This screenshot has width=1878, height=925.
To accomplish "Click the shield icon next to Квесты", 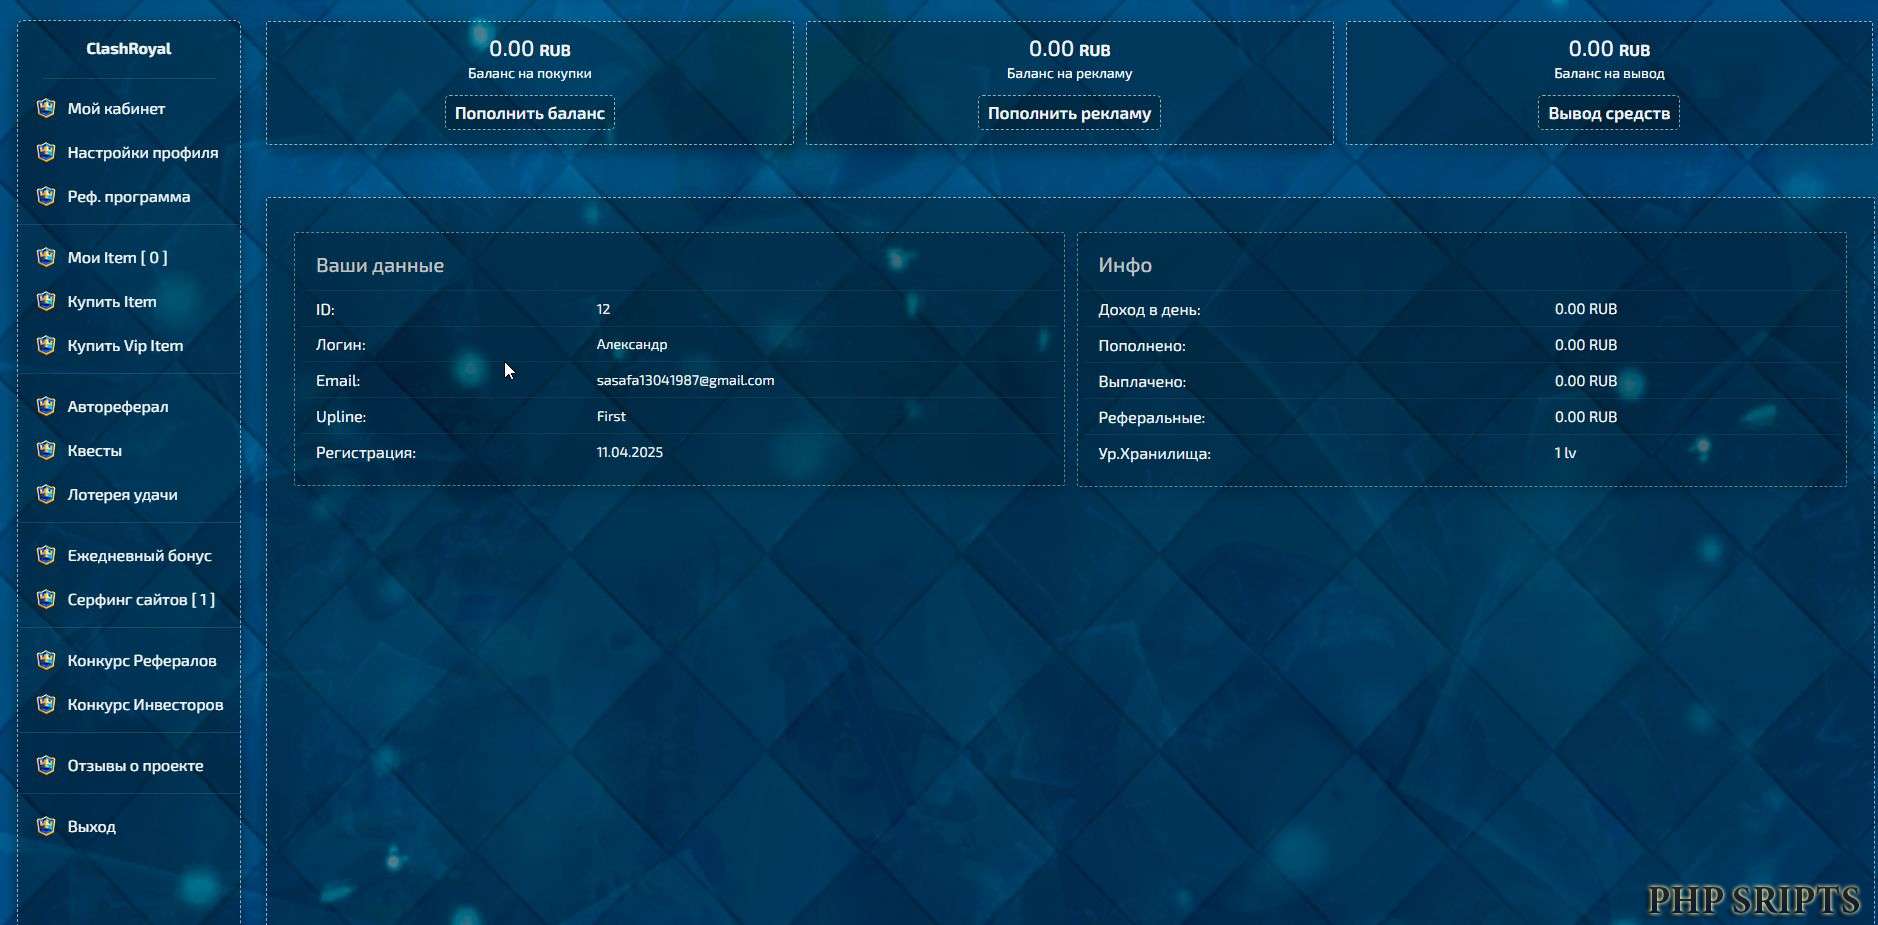I will point(46,450).
